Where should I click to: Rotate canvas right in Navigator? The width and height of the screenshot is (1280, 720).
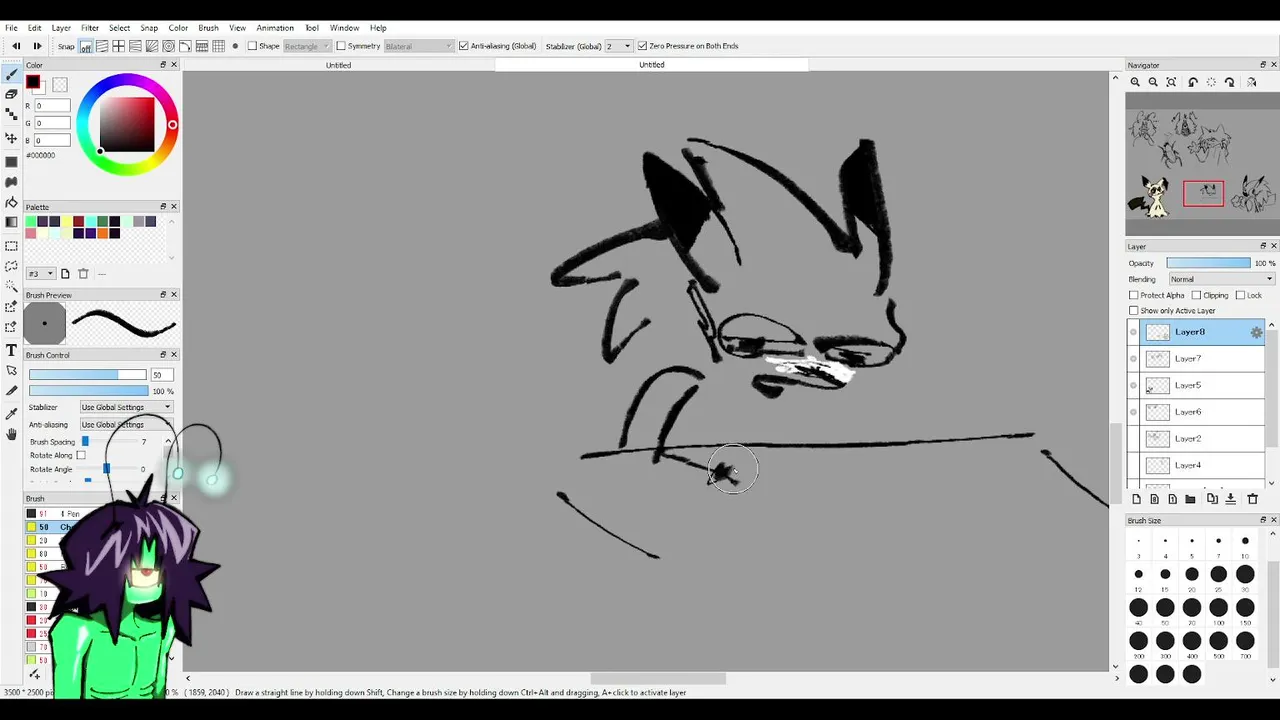point(1230,82)
